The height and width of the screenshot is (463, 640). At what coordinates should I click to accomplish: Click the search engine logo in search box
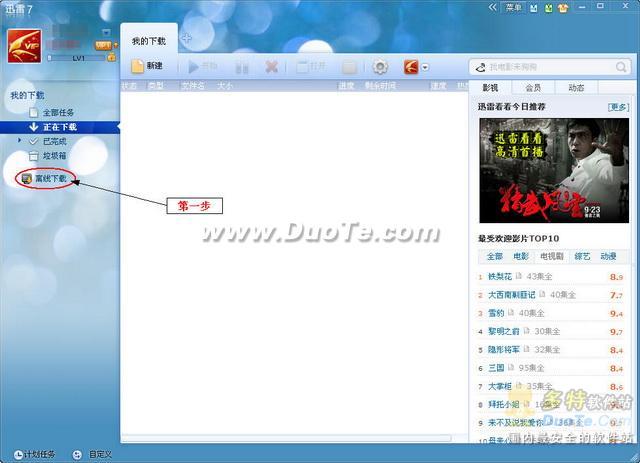click(x=481, y=67)
